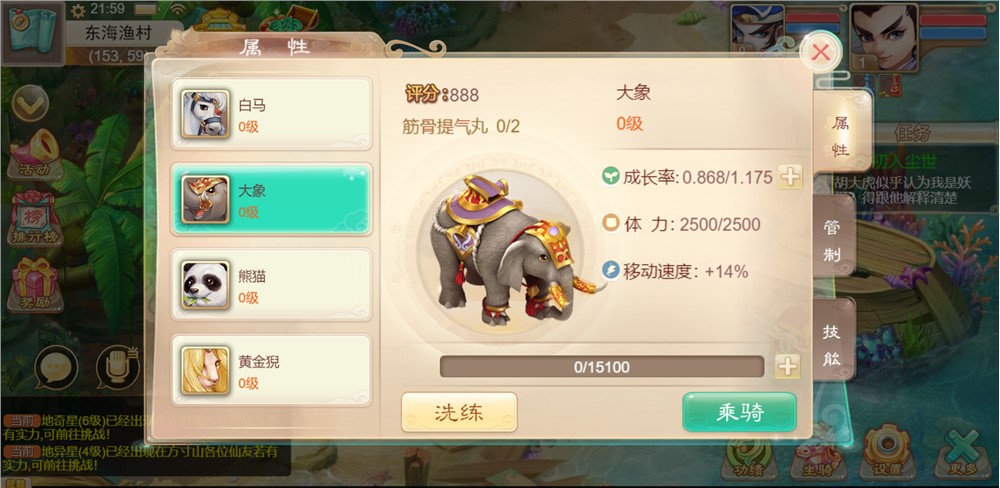This screenshot has width=1000, height=488.
Task: Switch to the 技能 tab
Action: pos(834,345)
